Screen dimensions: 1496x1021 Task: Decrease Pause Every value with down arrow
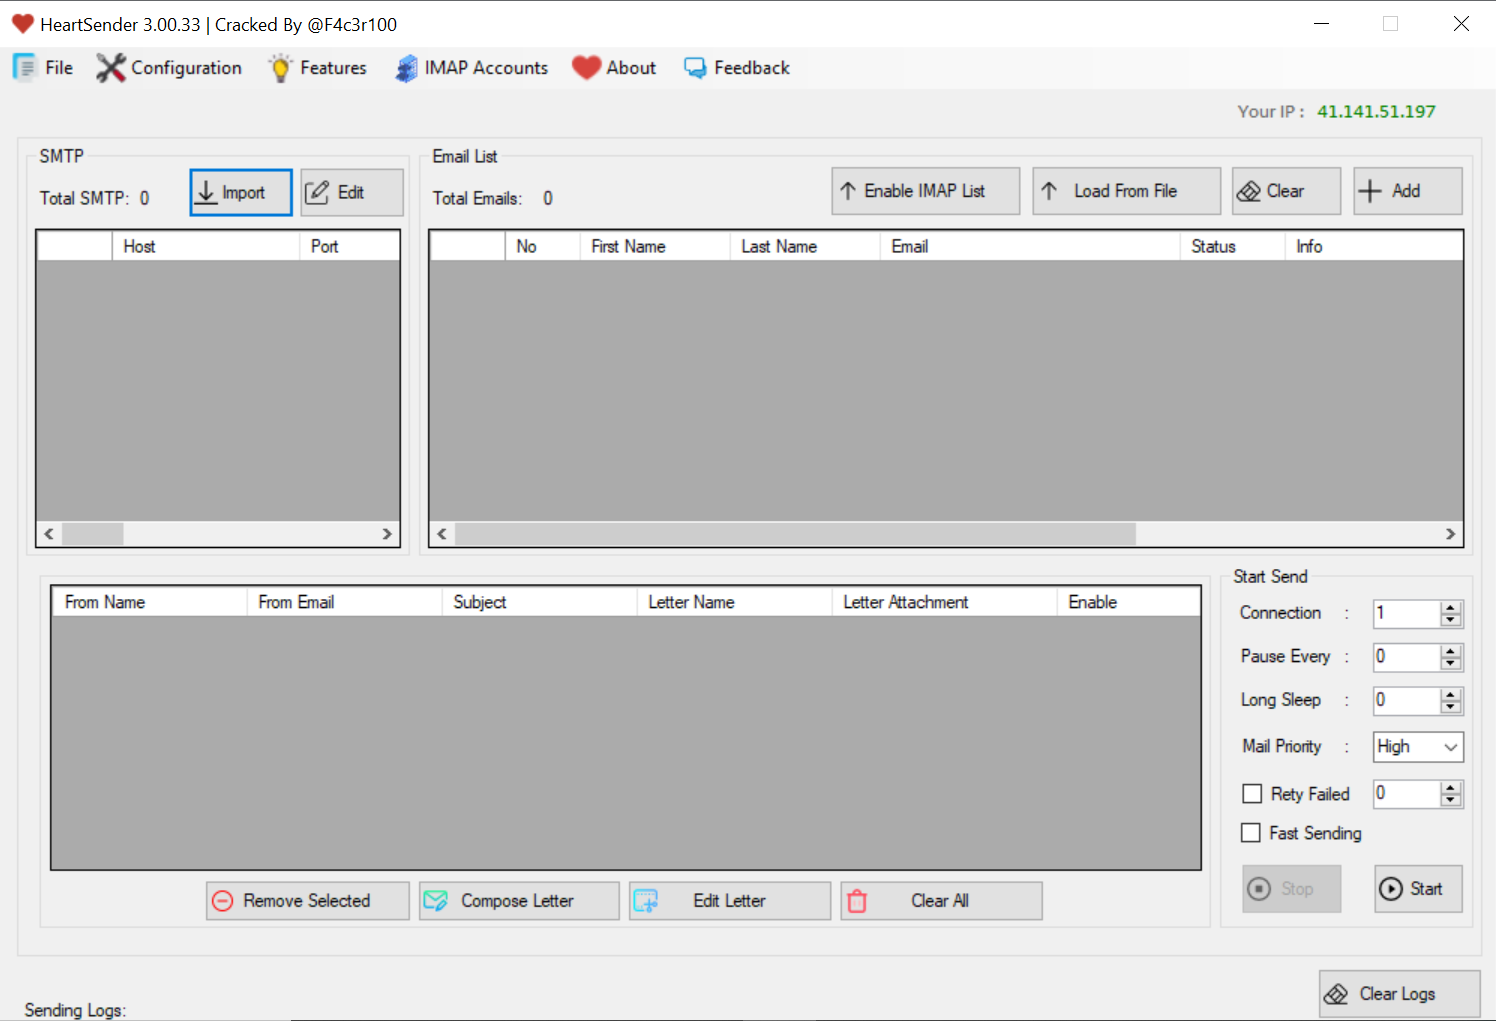coord(1451,664)
